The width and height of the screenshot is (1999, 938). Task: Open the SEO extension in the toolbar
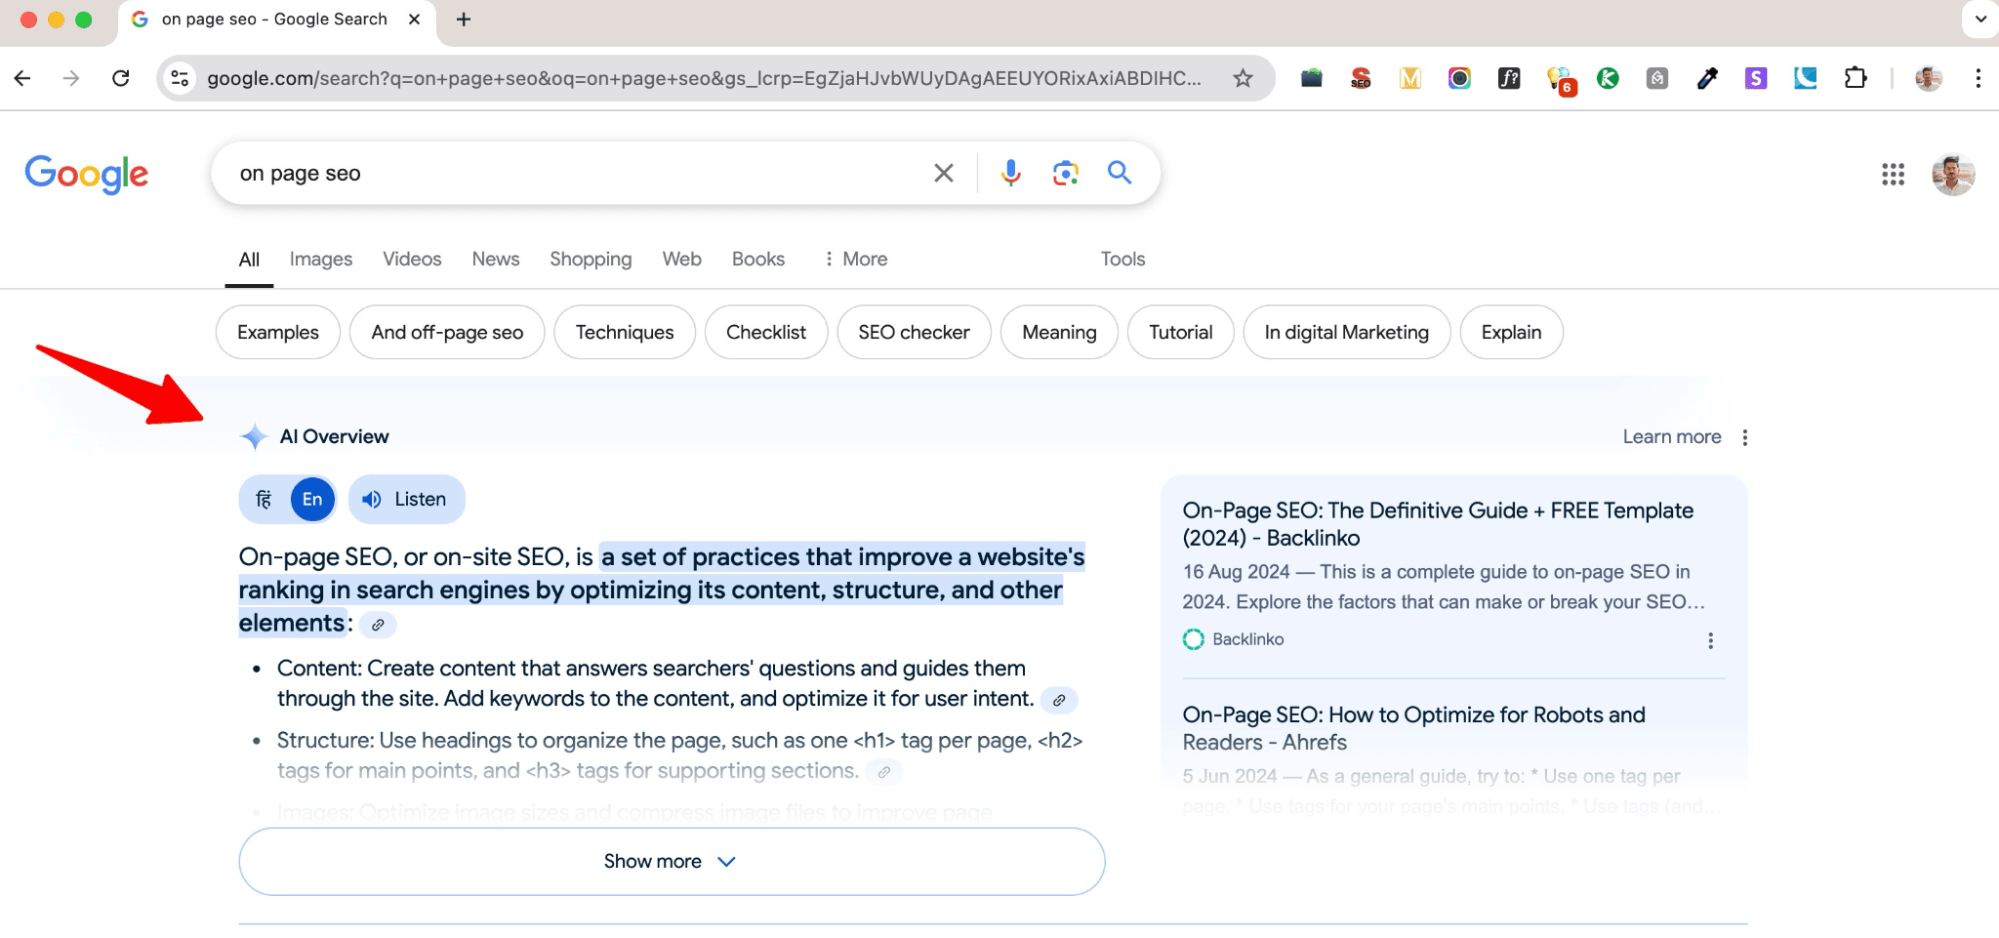[1361, 78]
